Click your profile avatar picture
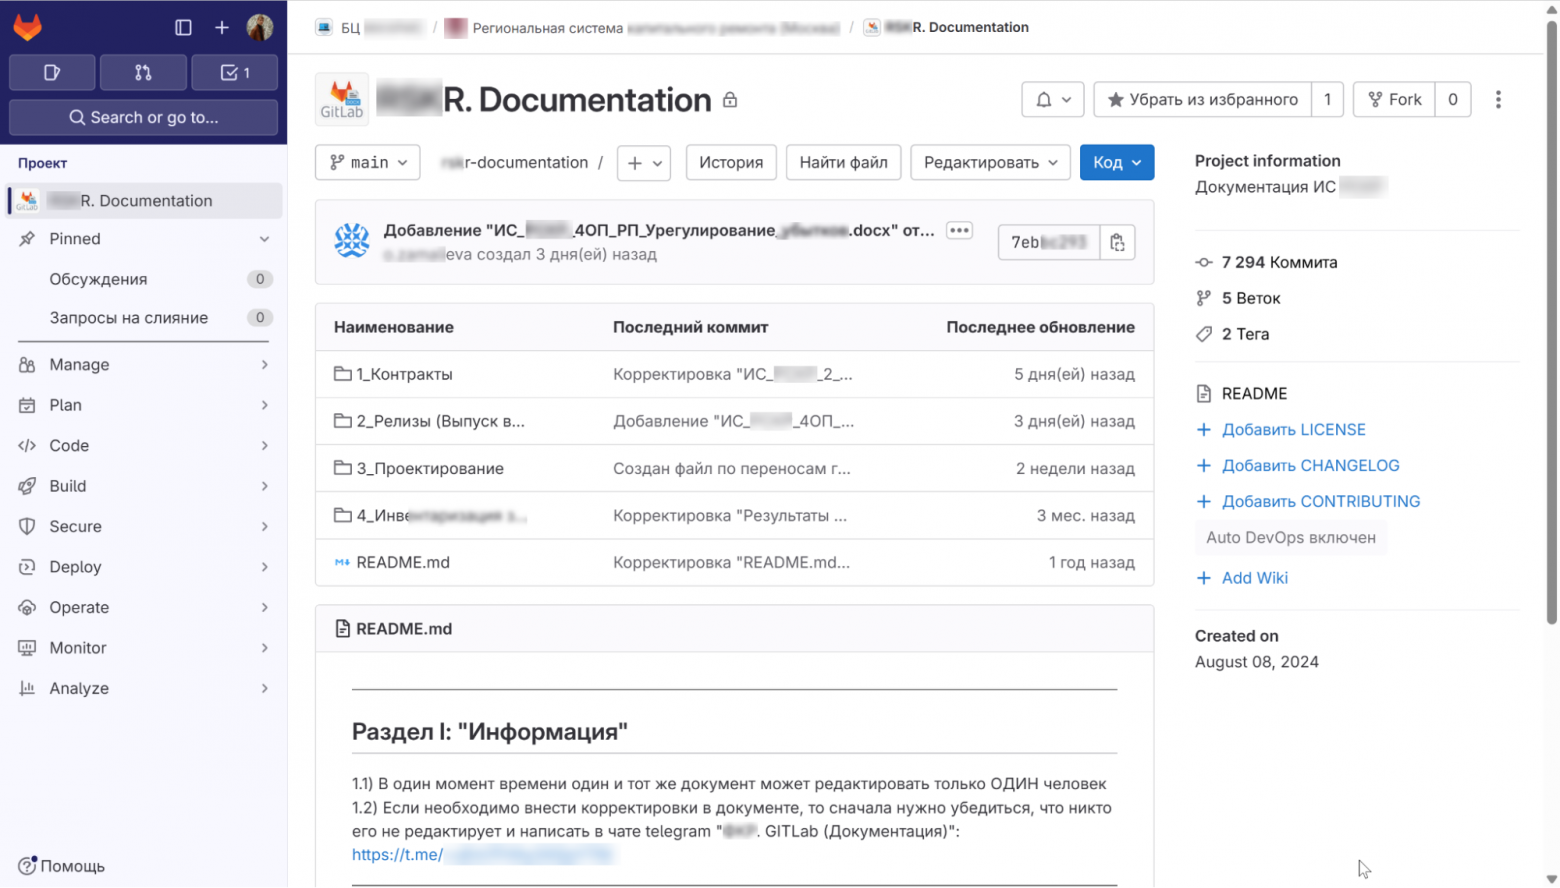 tap(260, 27)
